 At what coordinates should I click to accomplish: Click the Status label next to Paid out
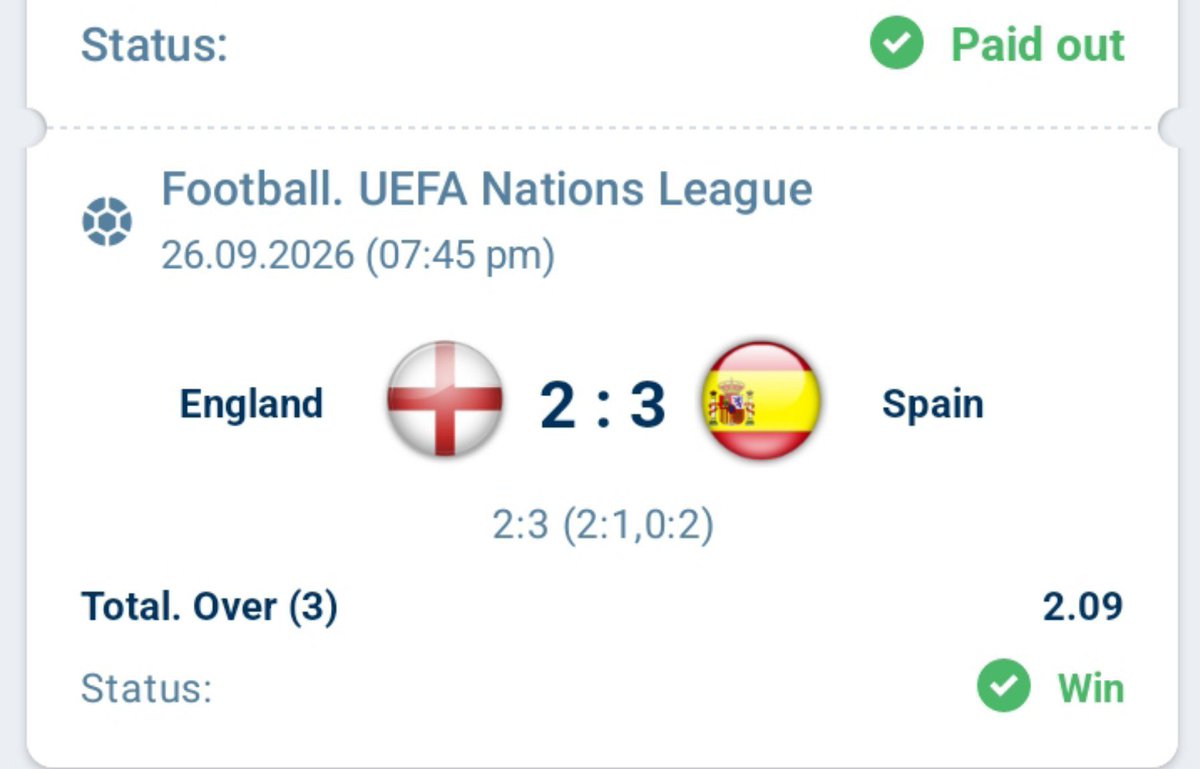click(x=154, y=46)
